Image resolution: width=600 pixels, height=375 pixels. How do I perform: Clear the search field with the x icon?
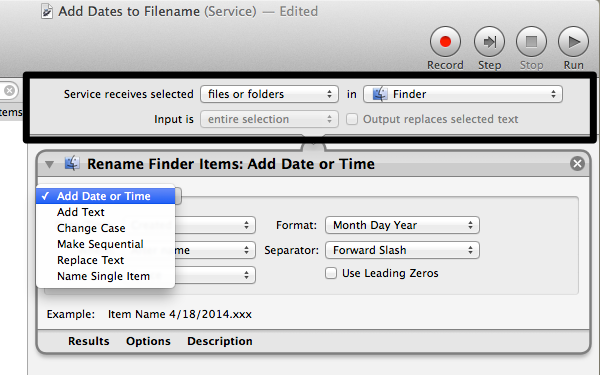[x=9, y=91]
